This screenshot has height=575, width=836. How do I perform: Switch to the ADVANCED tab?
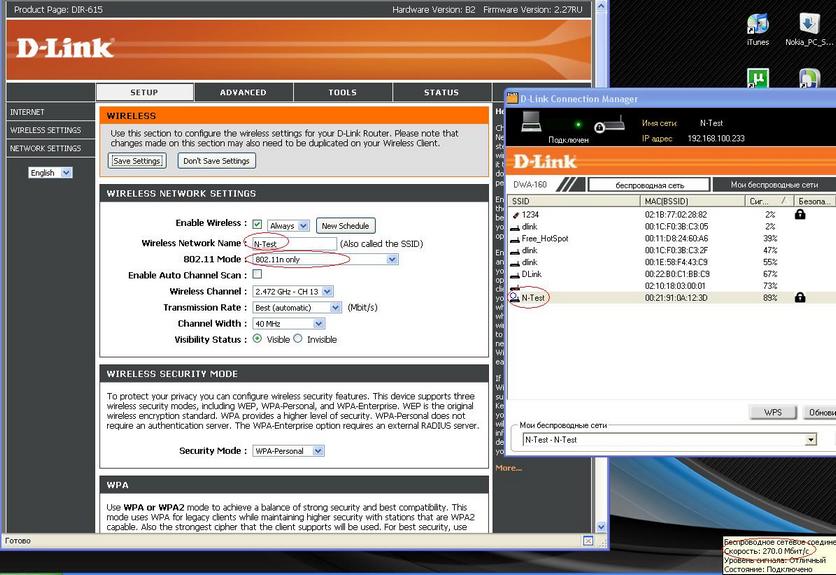pos(243,92)
